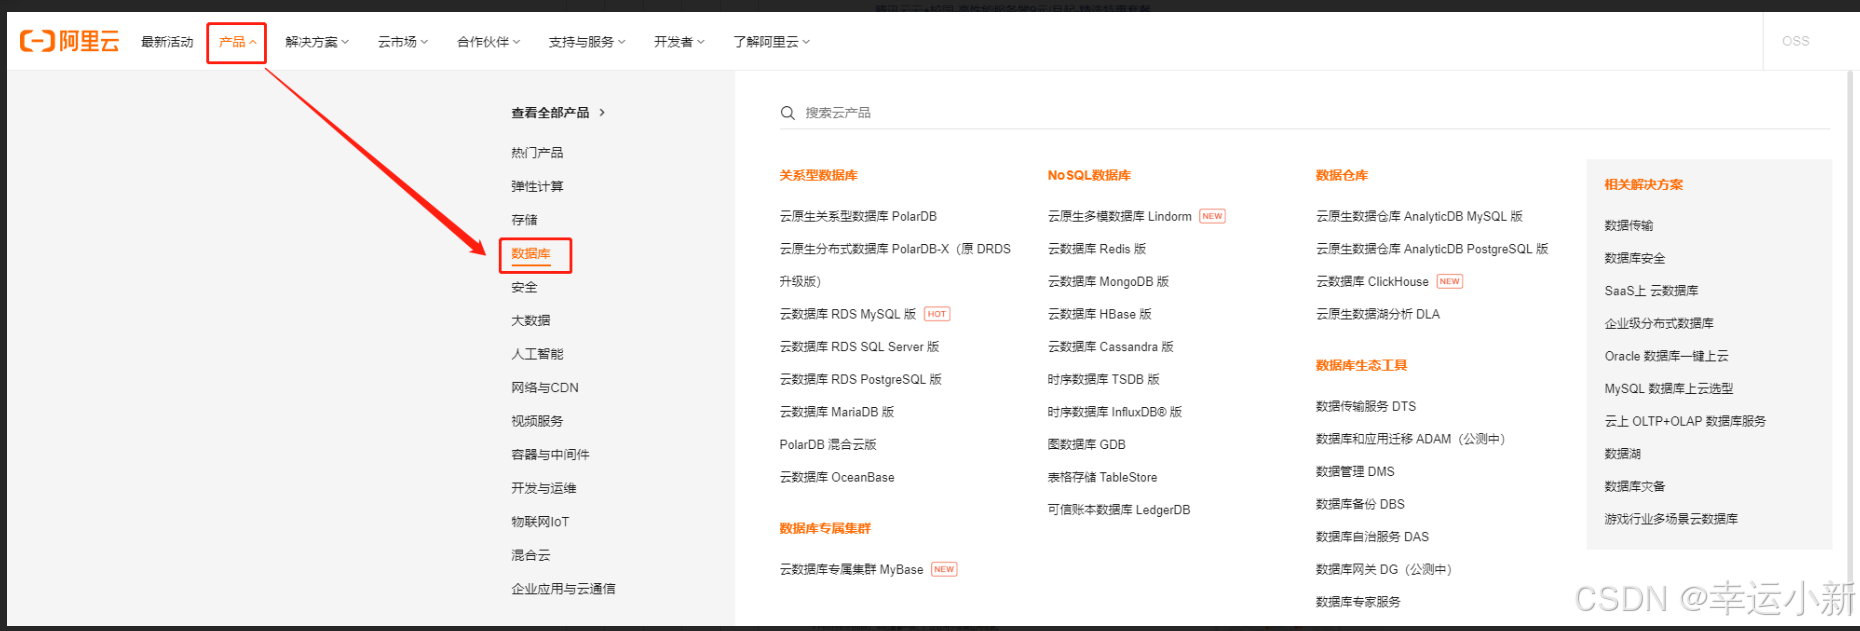1860x631 pixels.
Task: Select 视频服务 category
Action: click(537, 422)
